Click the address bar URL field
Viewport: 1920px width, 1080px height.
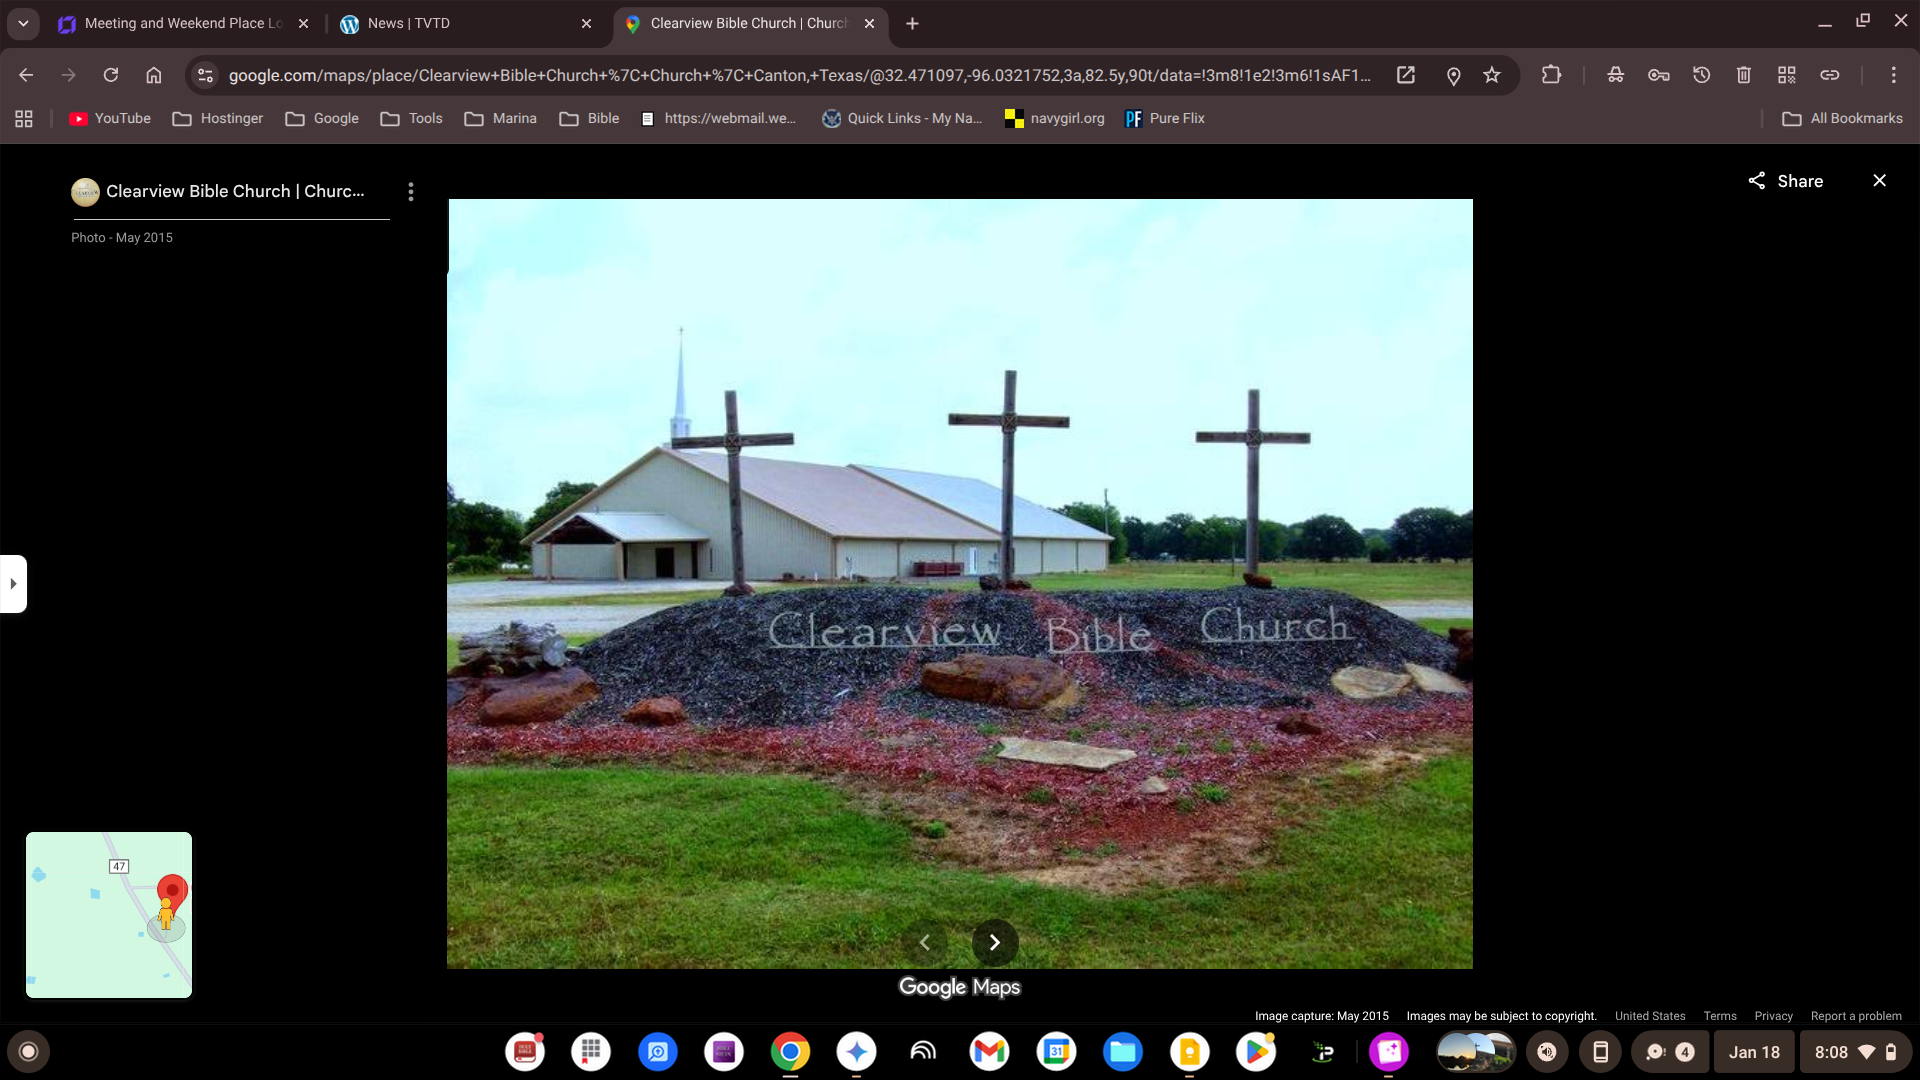pos(800,75)
